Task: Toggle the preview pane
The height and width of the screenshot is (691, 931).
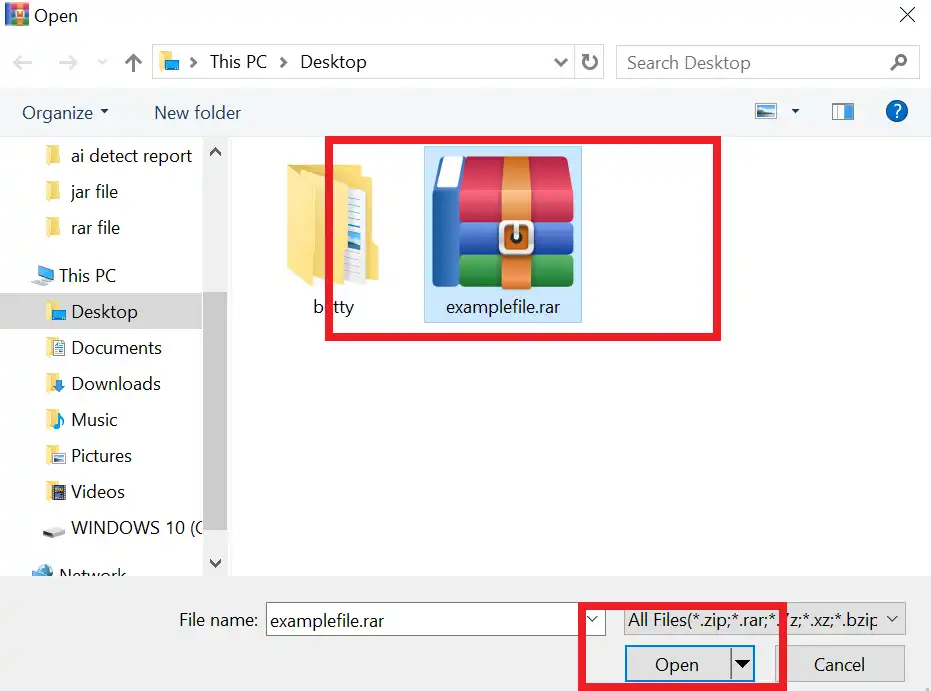Action: (843, 111)
